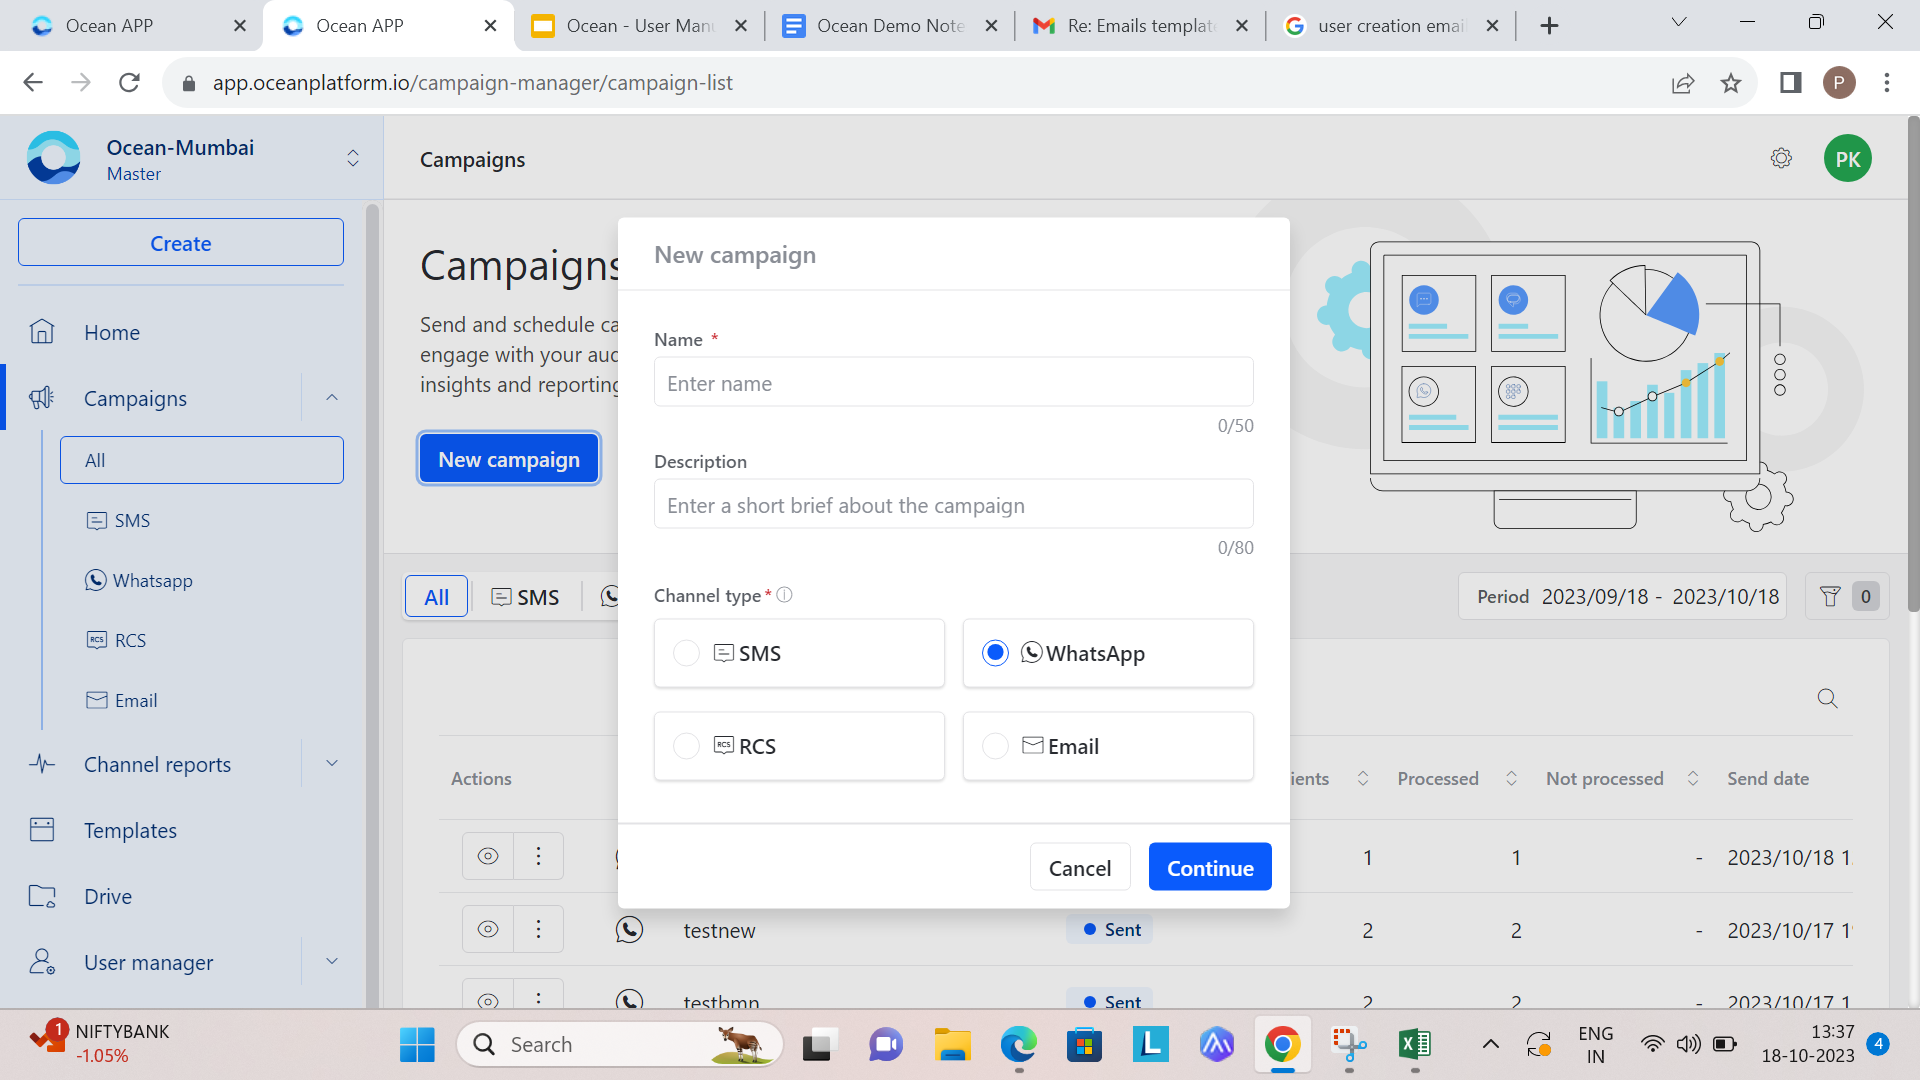
Task: Sort by the Not processed column arrows
Action: (1693, 778)
